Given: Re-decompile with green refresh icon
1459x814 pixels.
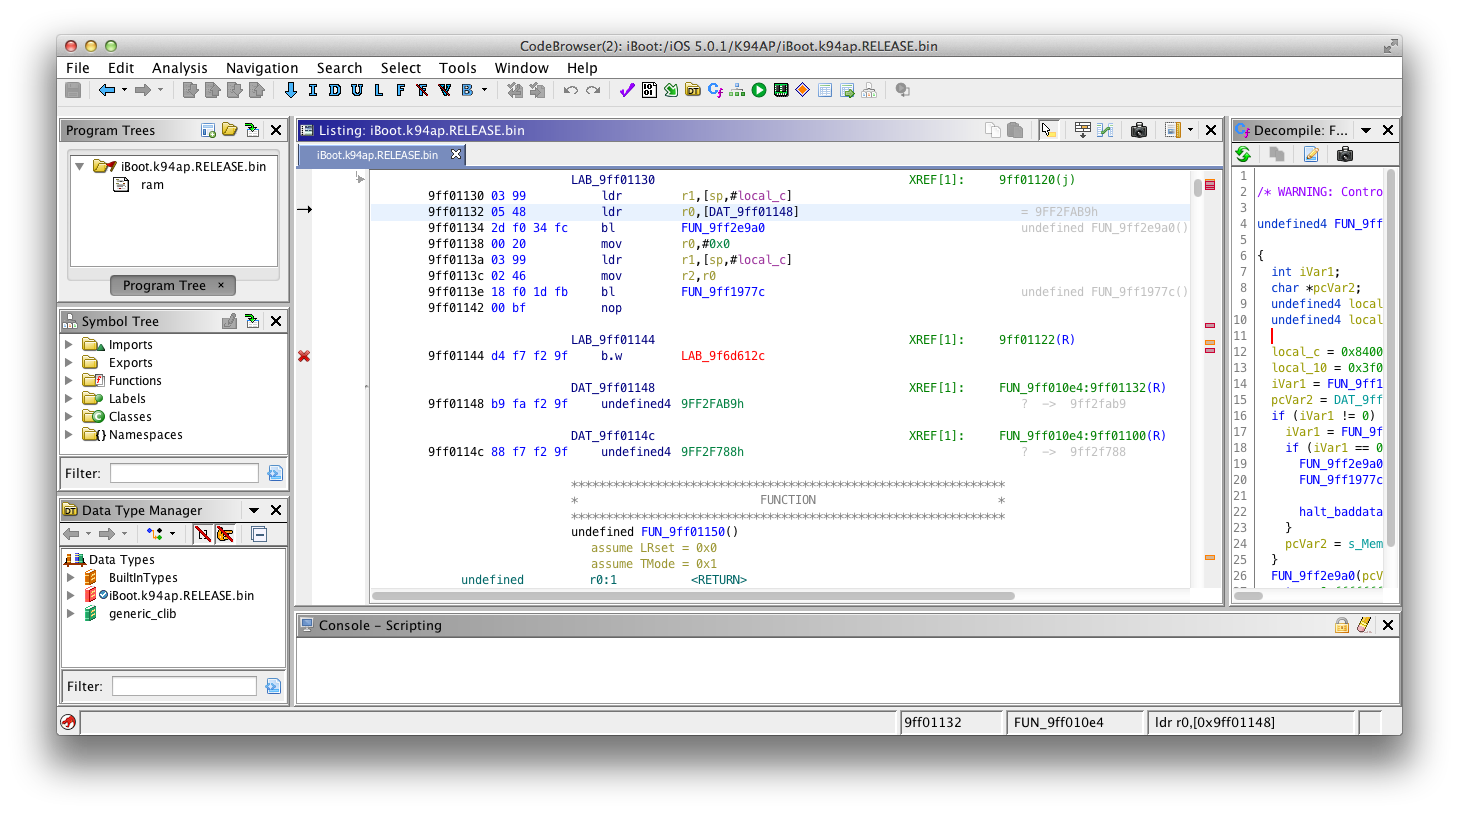Looking at the screenshot, I should pos(1243,154).
